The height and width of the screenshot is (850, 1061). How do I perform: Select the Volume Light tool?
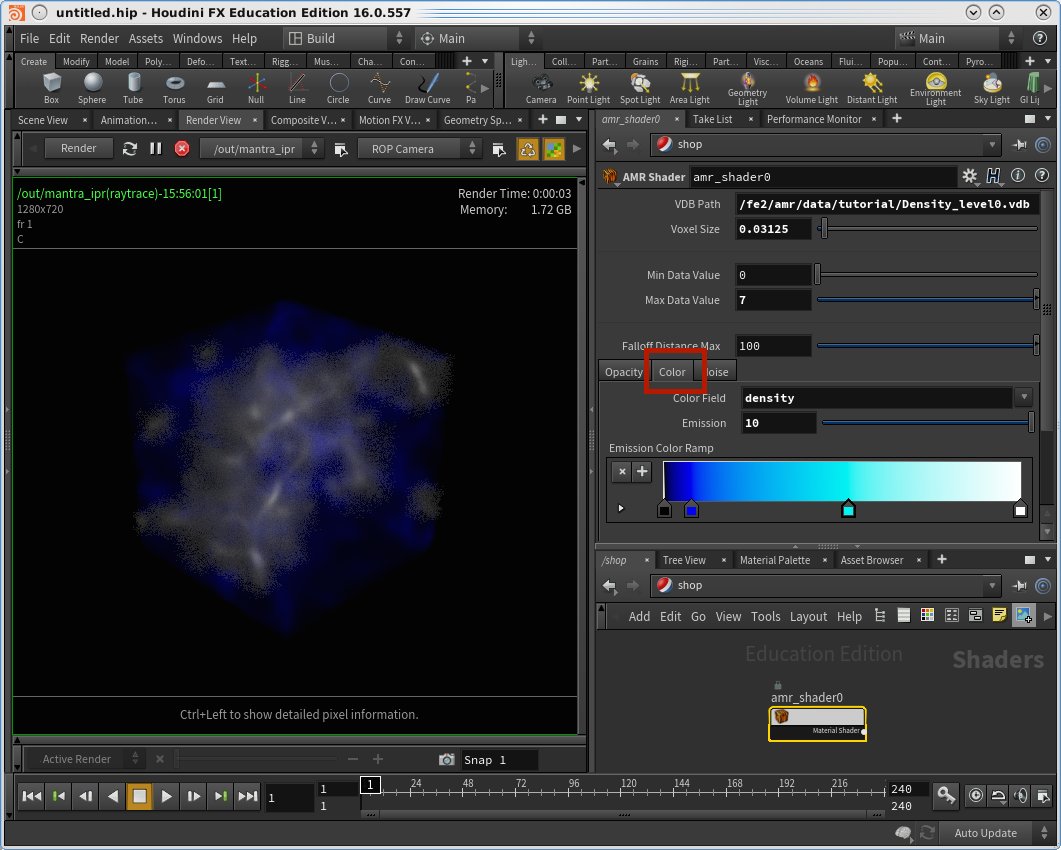tap(811, 87)
